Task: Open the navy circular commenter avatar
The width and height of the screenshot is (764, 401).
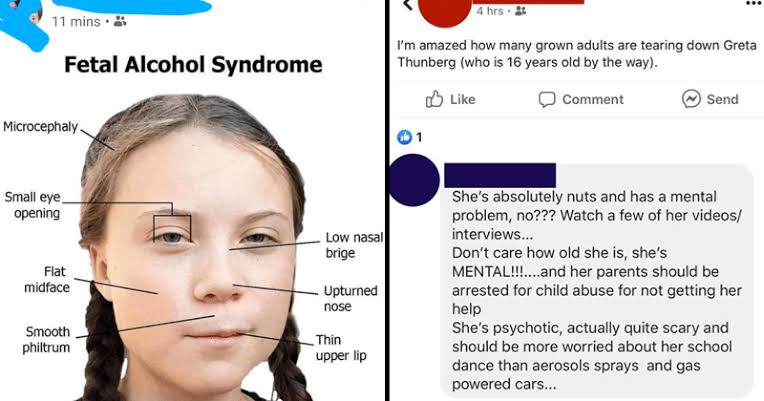Action: tap(414, 180)
